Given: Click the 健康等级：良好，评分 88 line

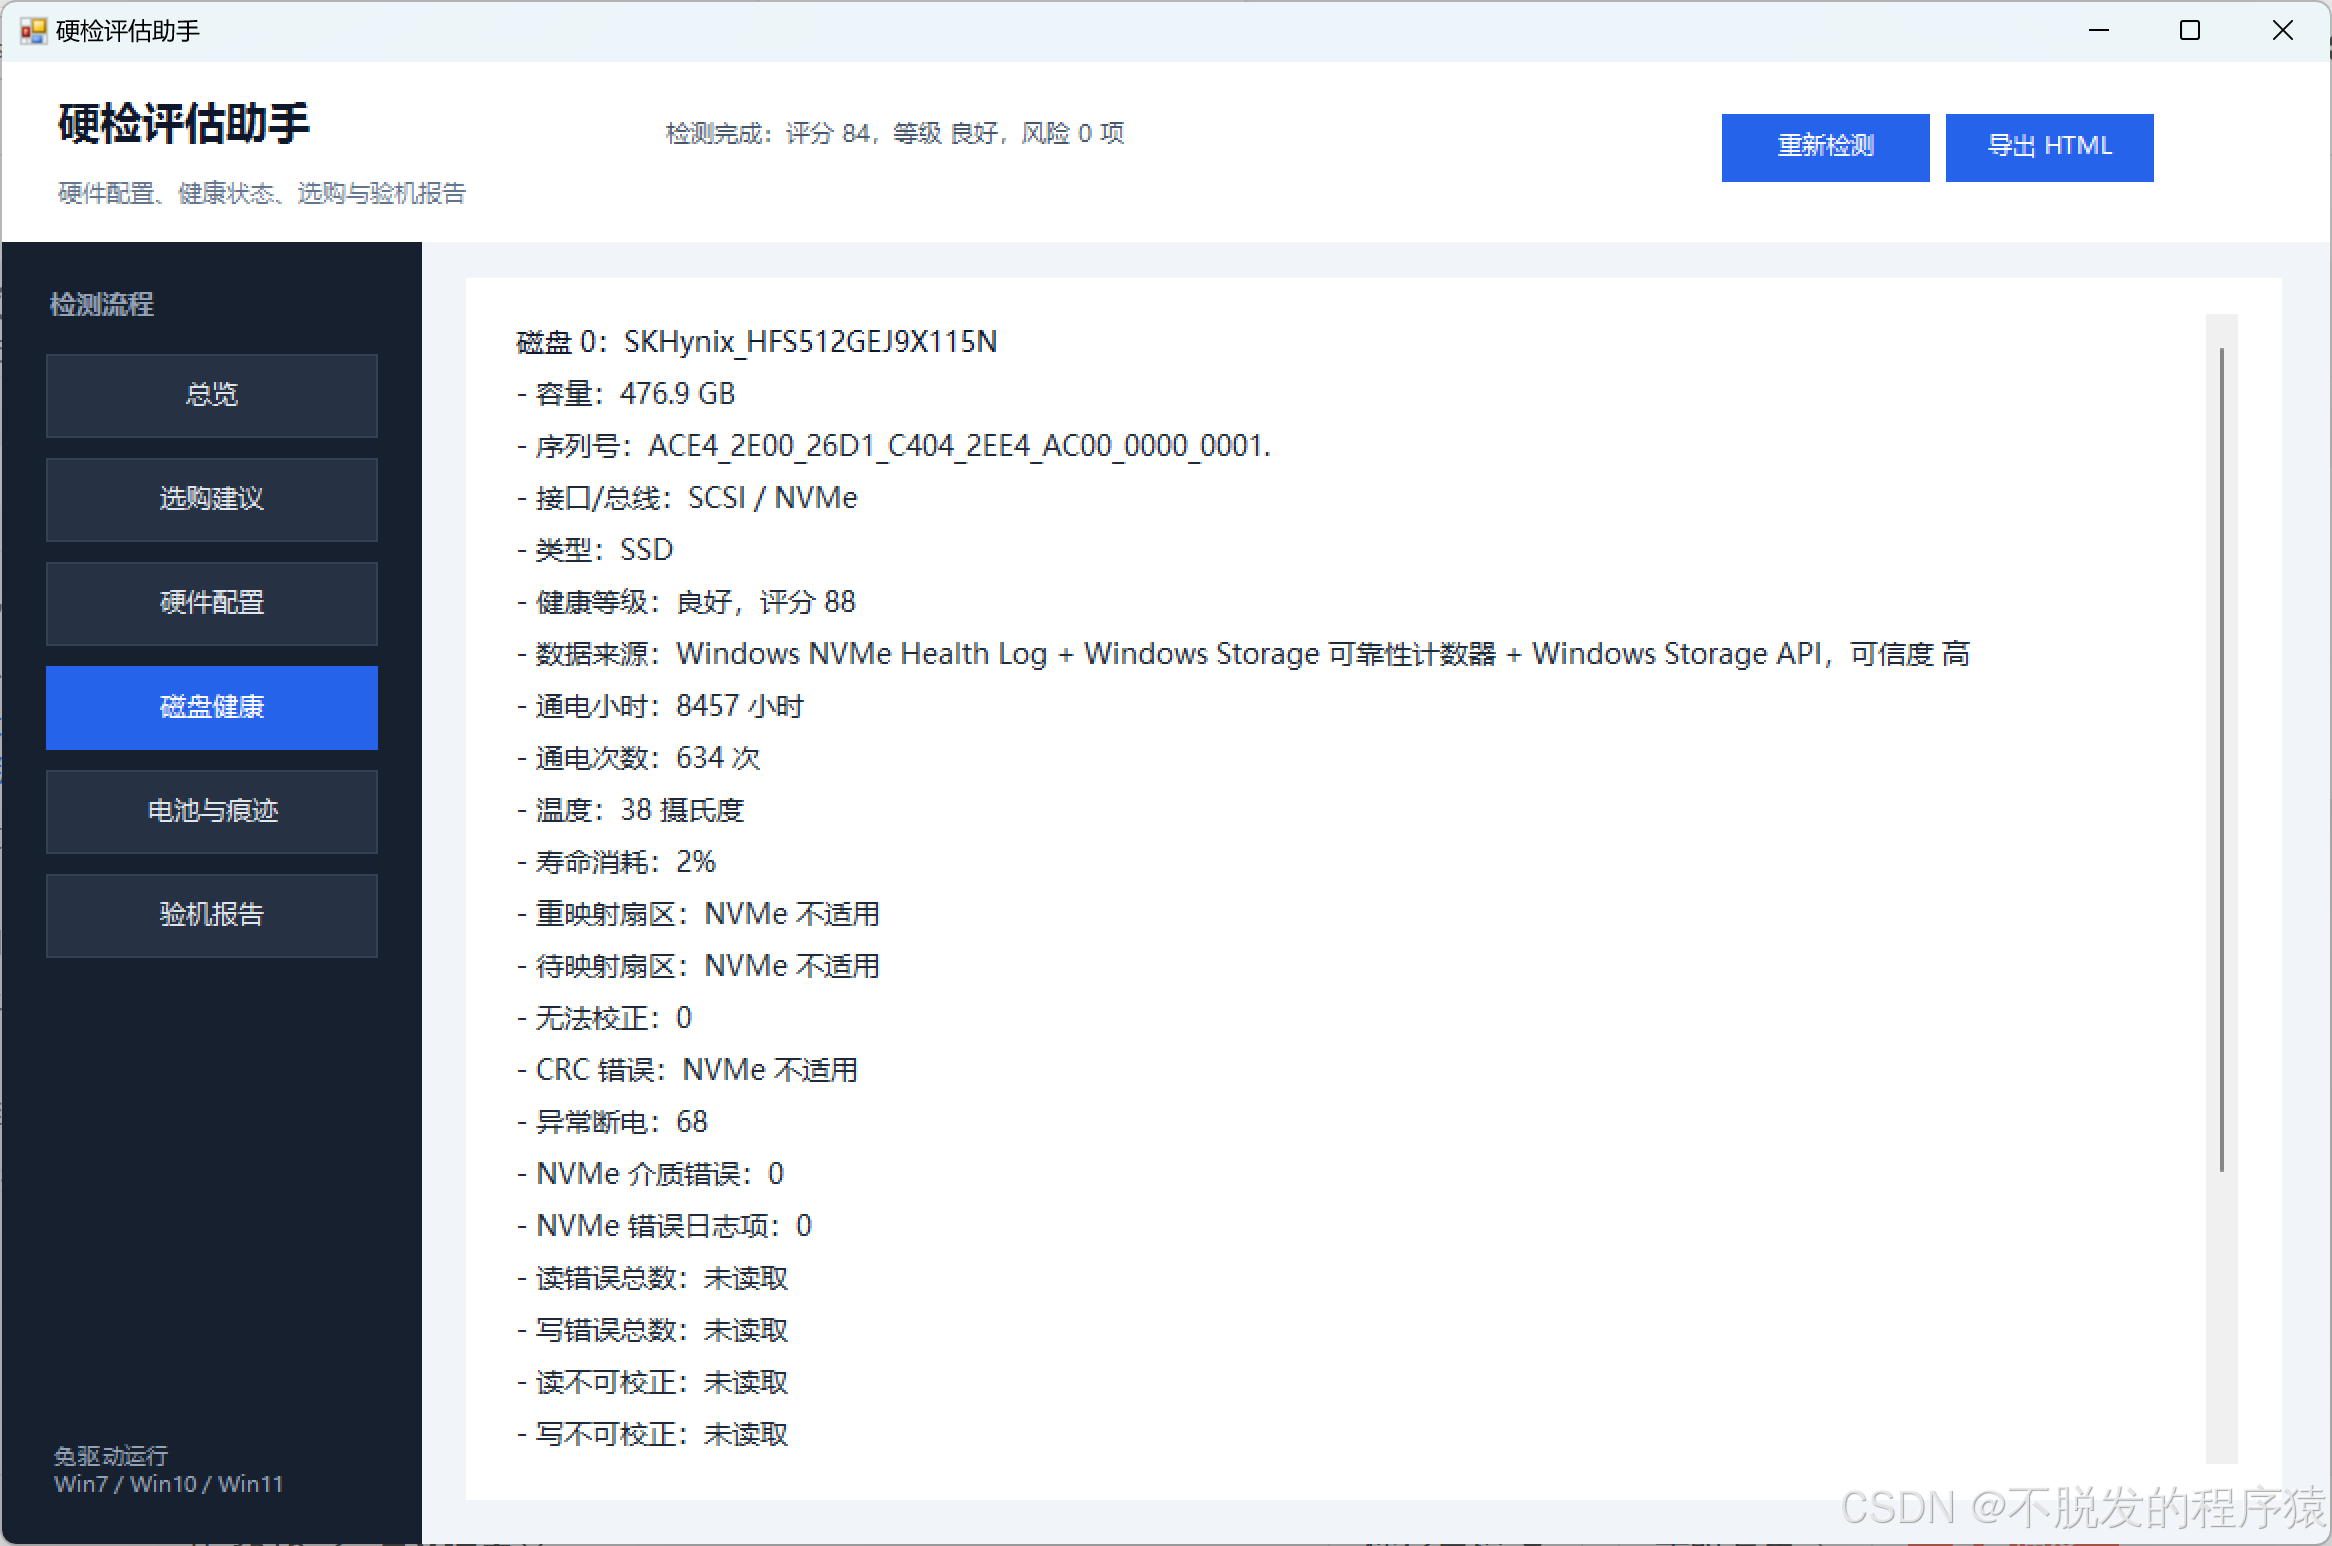Looking at the screenshot, I should click(x=686, y=602).
